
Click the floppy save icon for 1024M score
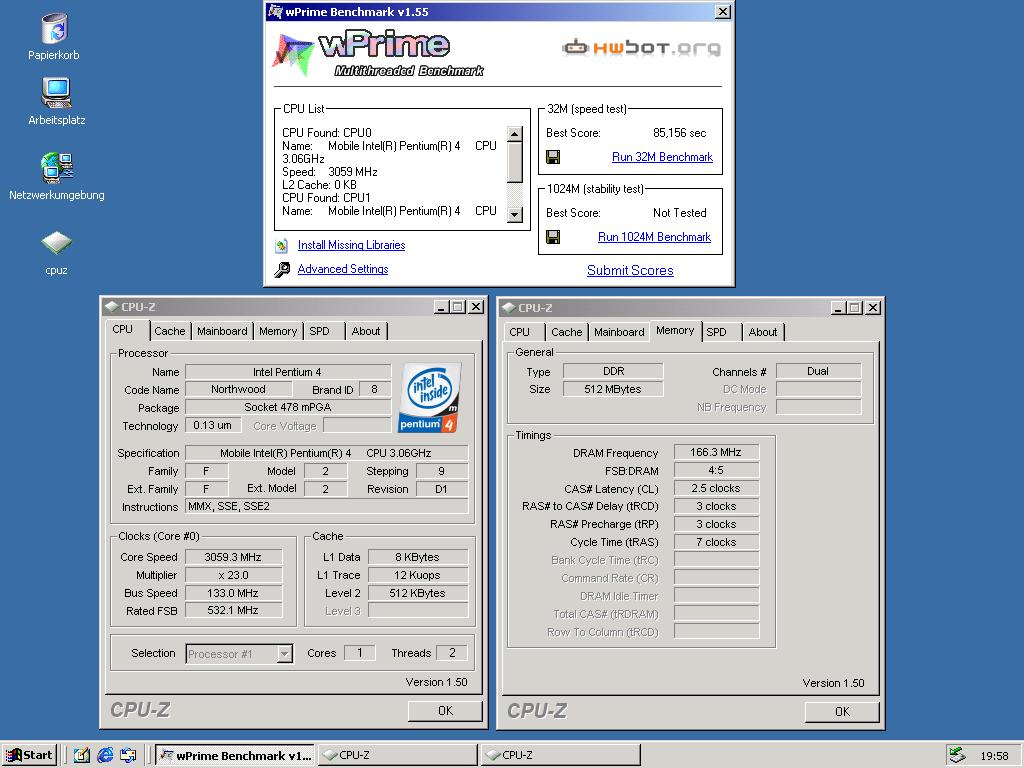553,237
